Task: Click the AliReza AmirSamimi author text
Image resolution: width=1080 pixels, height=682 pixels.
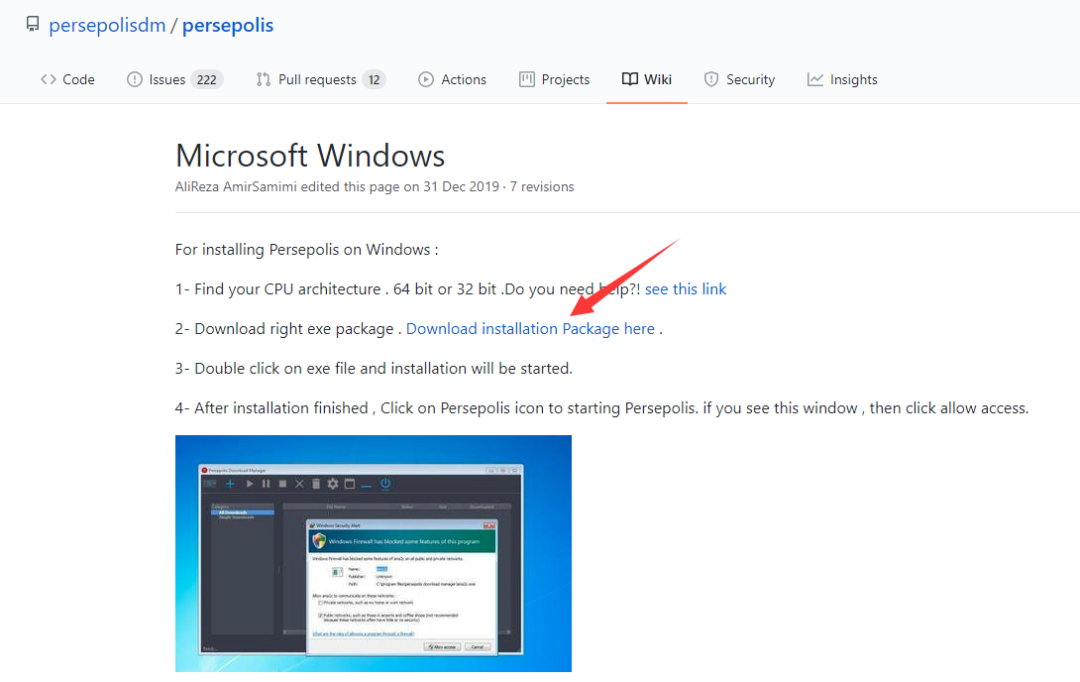Action: (236, 187)
